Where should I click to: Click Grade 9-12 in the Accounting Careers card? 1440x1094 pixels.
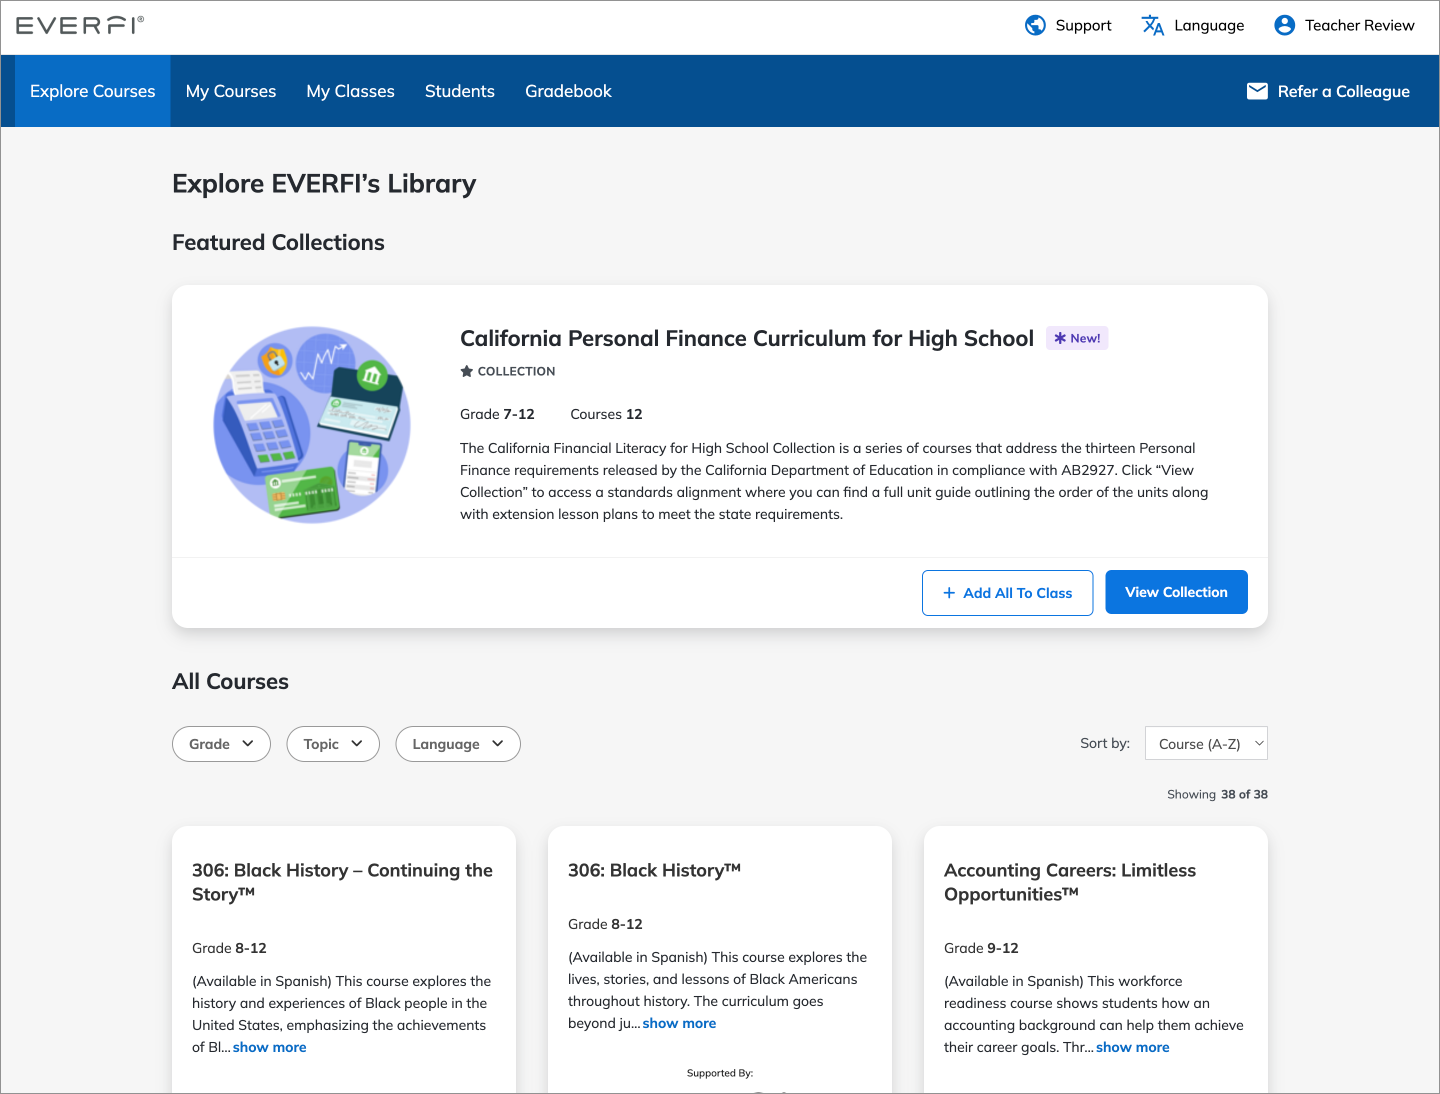[x=981, y=948]
